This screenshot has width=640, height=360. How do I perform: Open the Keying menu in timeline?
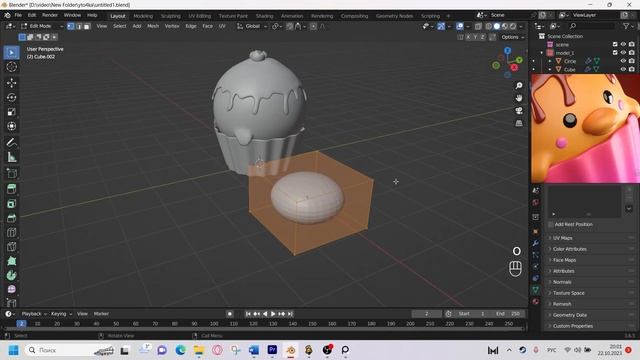pyautogui.click(x=61, y=314)
